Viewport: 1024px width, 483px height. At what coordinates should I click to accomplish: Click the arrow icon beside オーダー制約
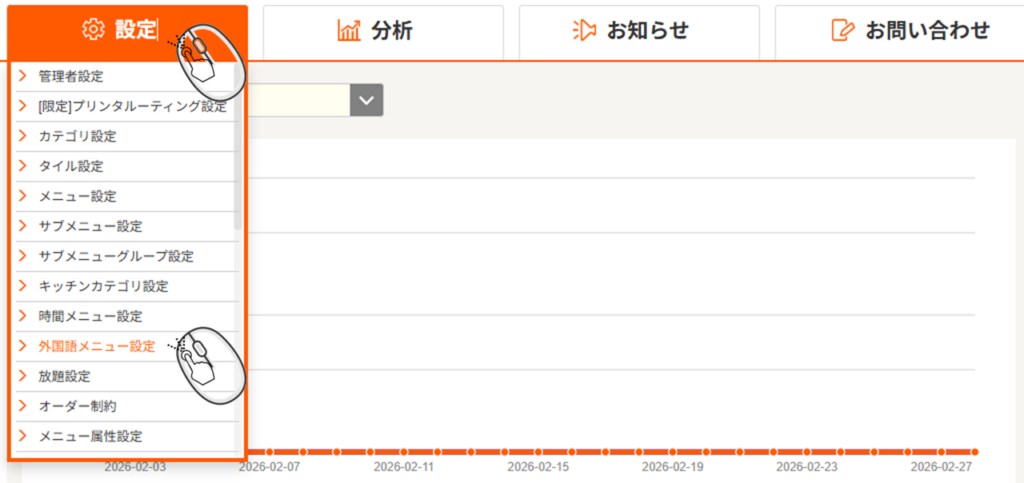22,406
